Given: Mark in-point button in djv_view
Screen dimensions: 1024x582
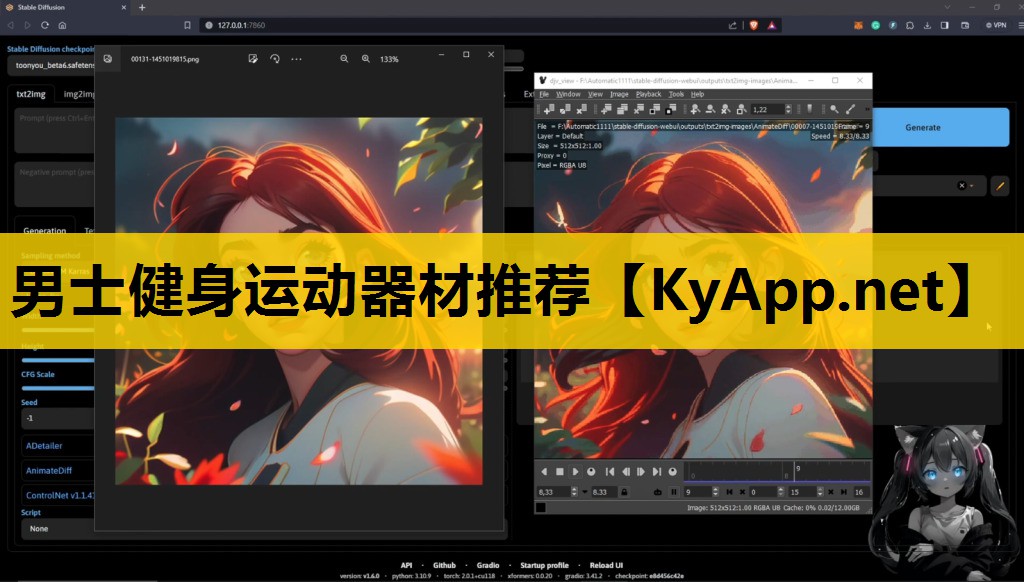Looking at the screenshot, I should [729, 492].
